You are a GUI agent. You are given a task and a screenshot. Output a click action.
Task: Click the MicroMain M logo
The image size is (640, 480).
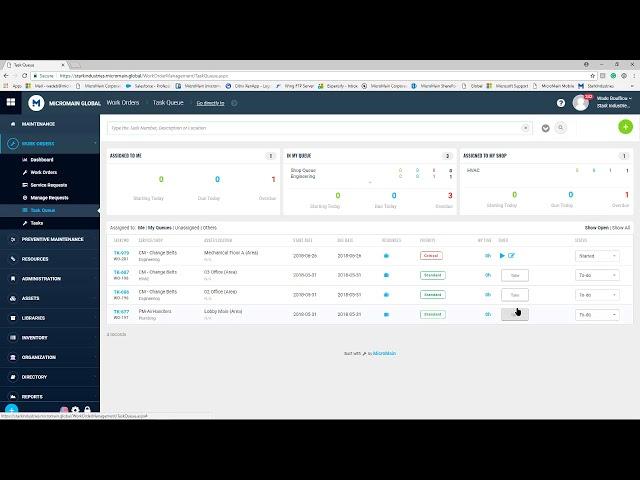[36, 103]
